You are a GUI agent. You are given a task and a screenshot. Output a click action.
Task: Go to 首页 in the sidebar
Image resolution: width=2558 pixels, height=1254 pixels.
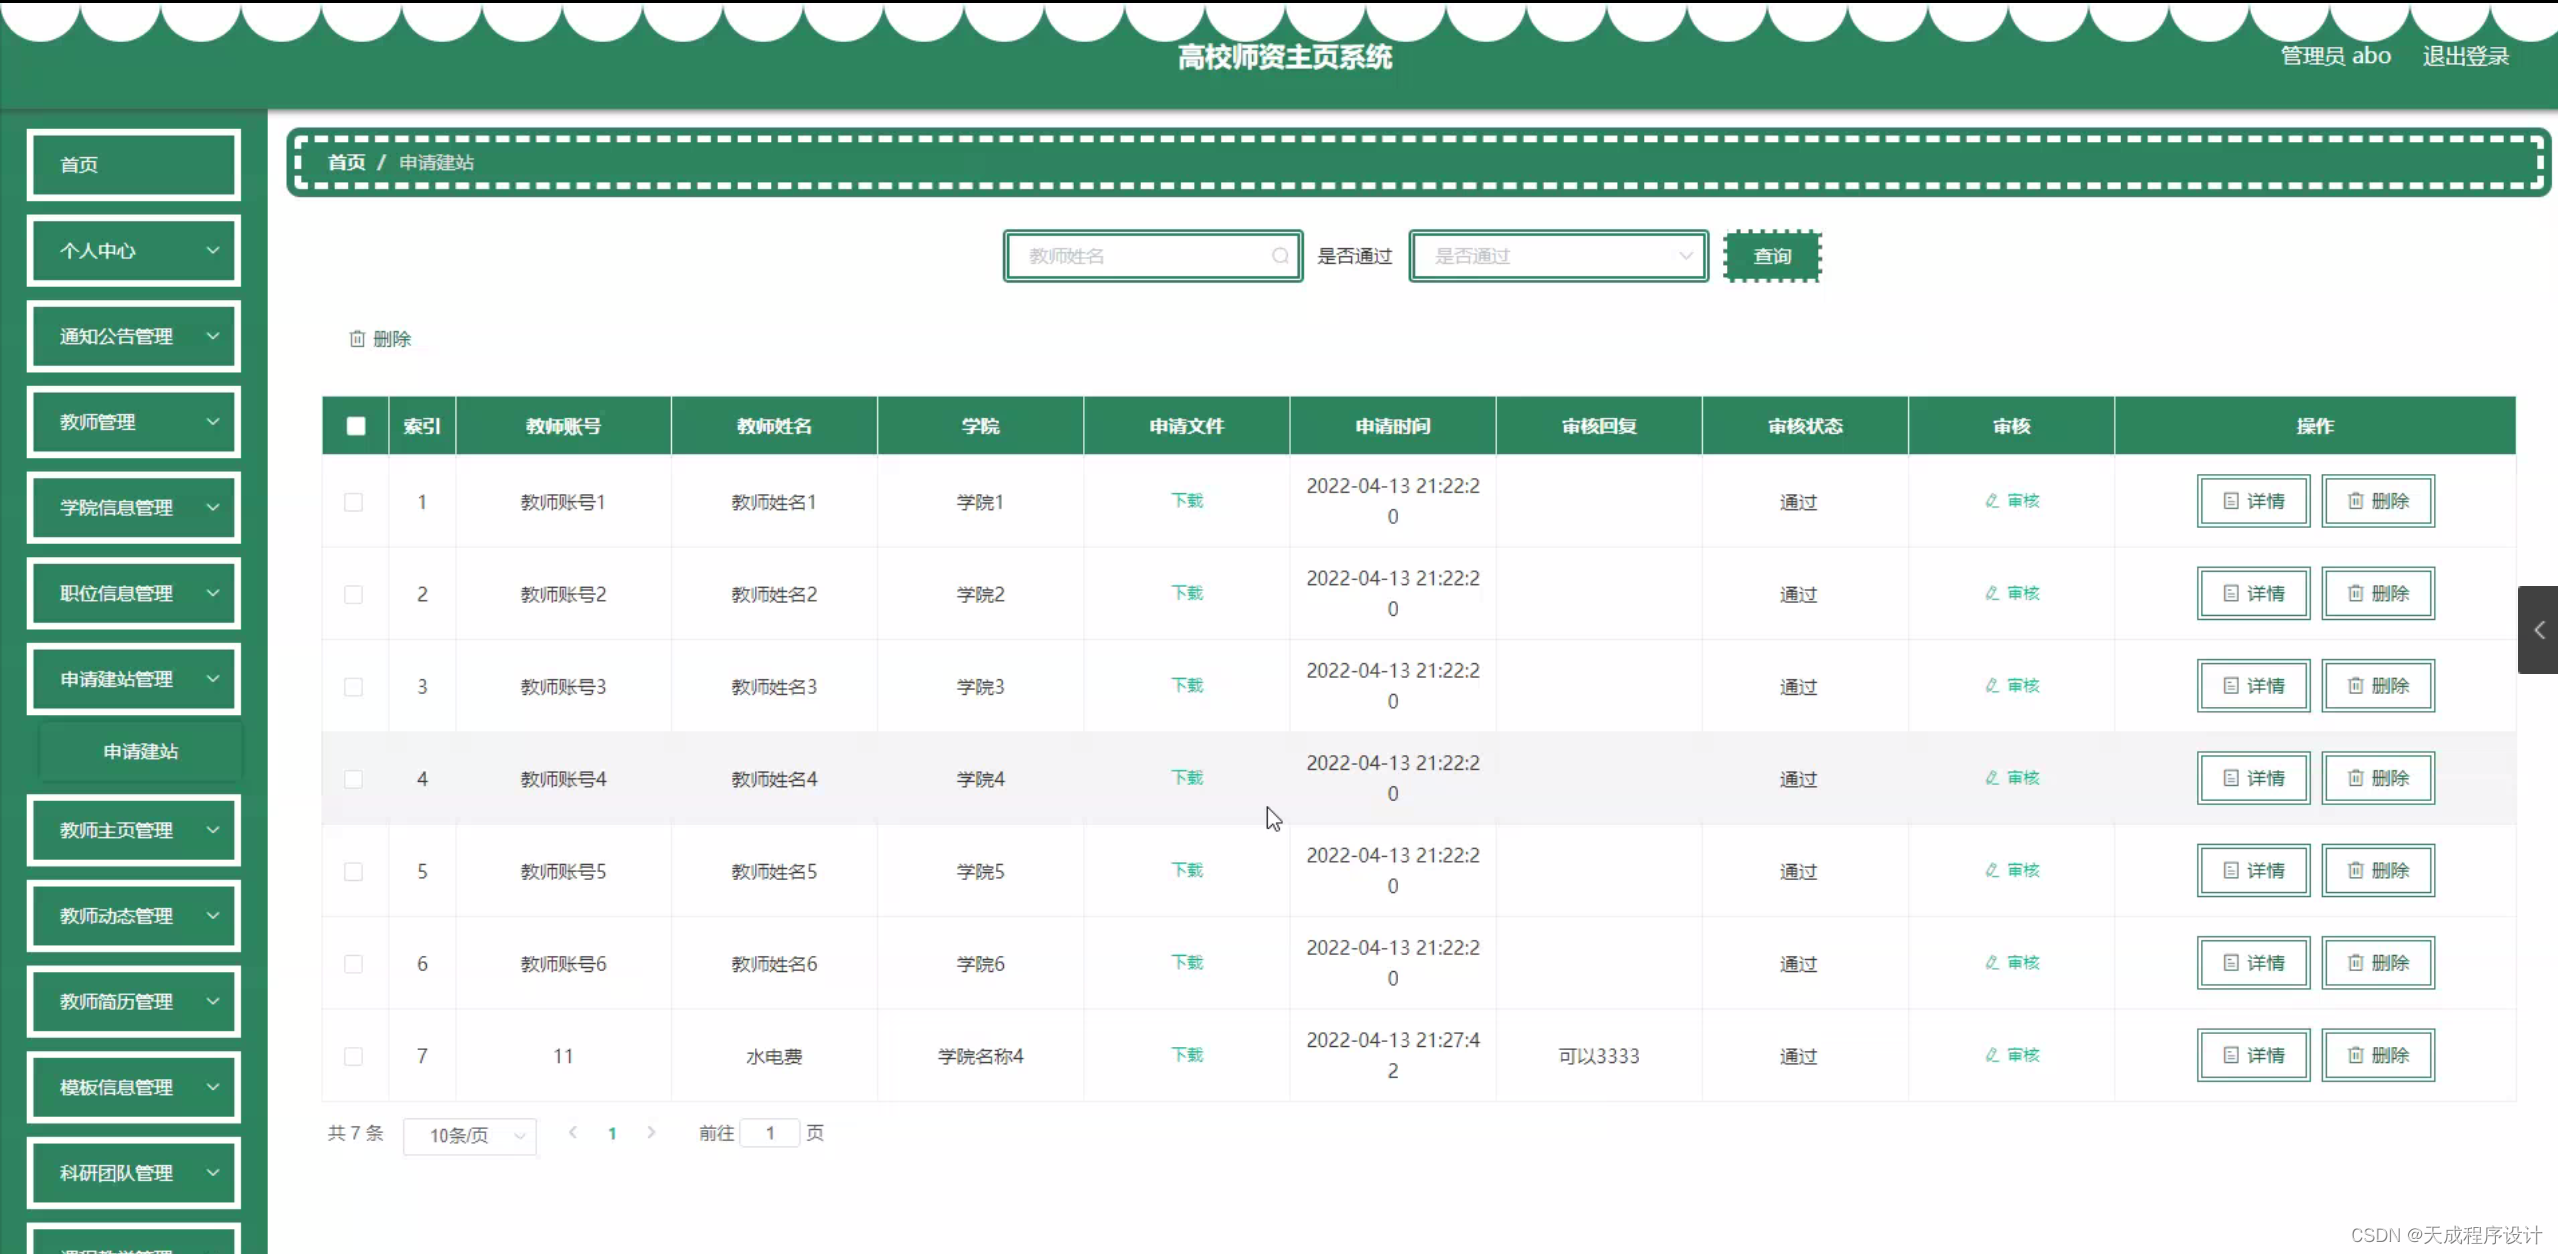134,164
